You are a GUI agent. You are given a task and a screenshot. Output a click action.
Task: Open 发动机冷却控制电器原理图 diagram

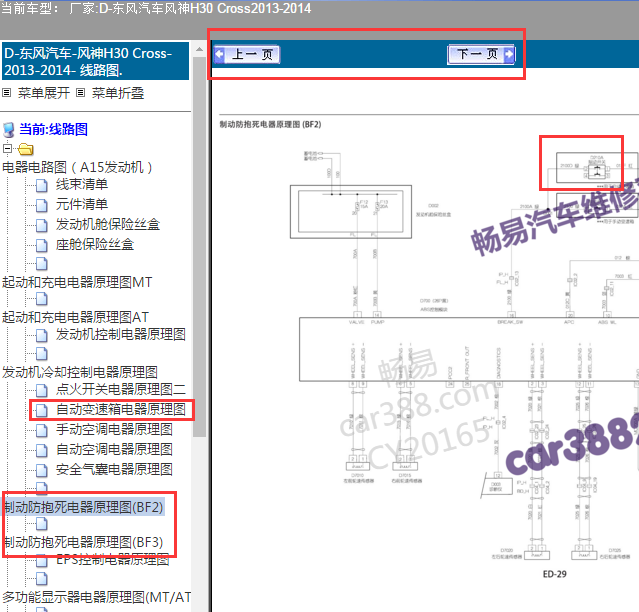coord(80,372)
